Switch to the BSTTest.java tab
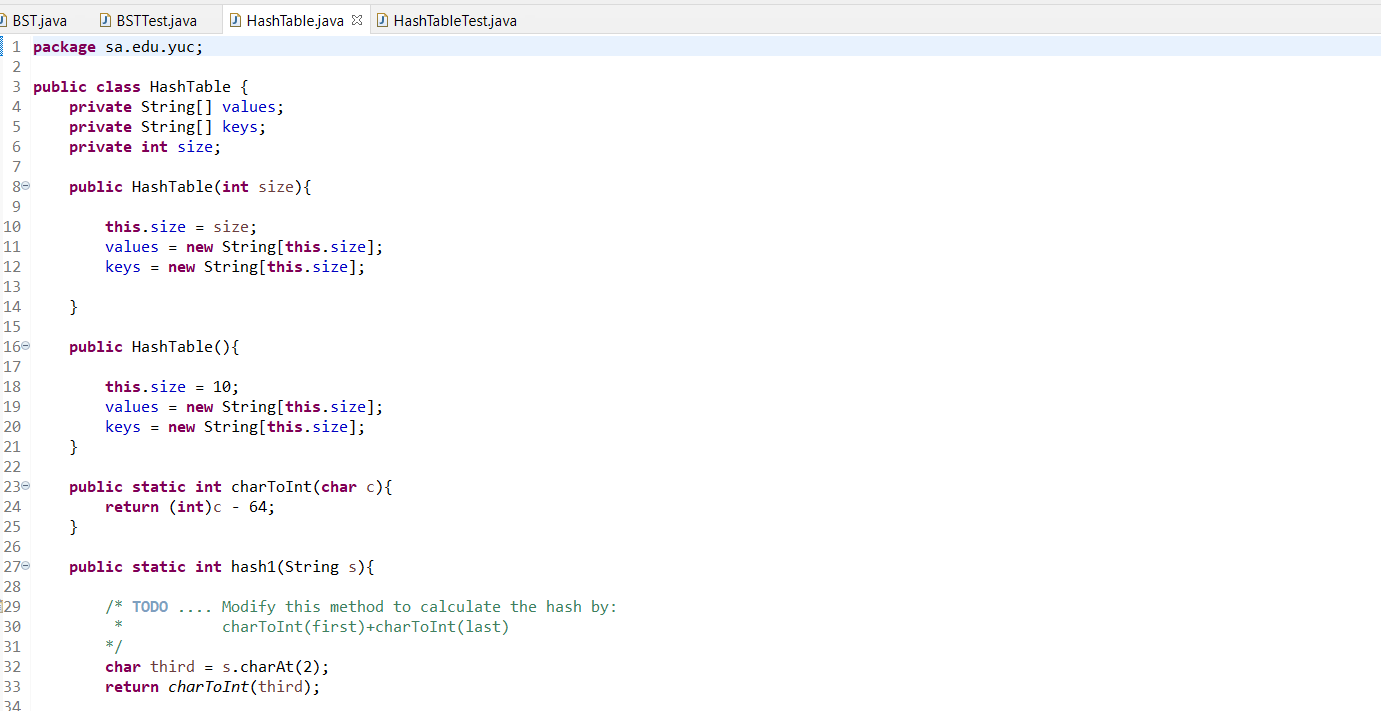The image size is (1381, 711). pos(155,18)
